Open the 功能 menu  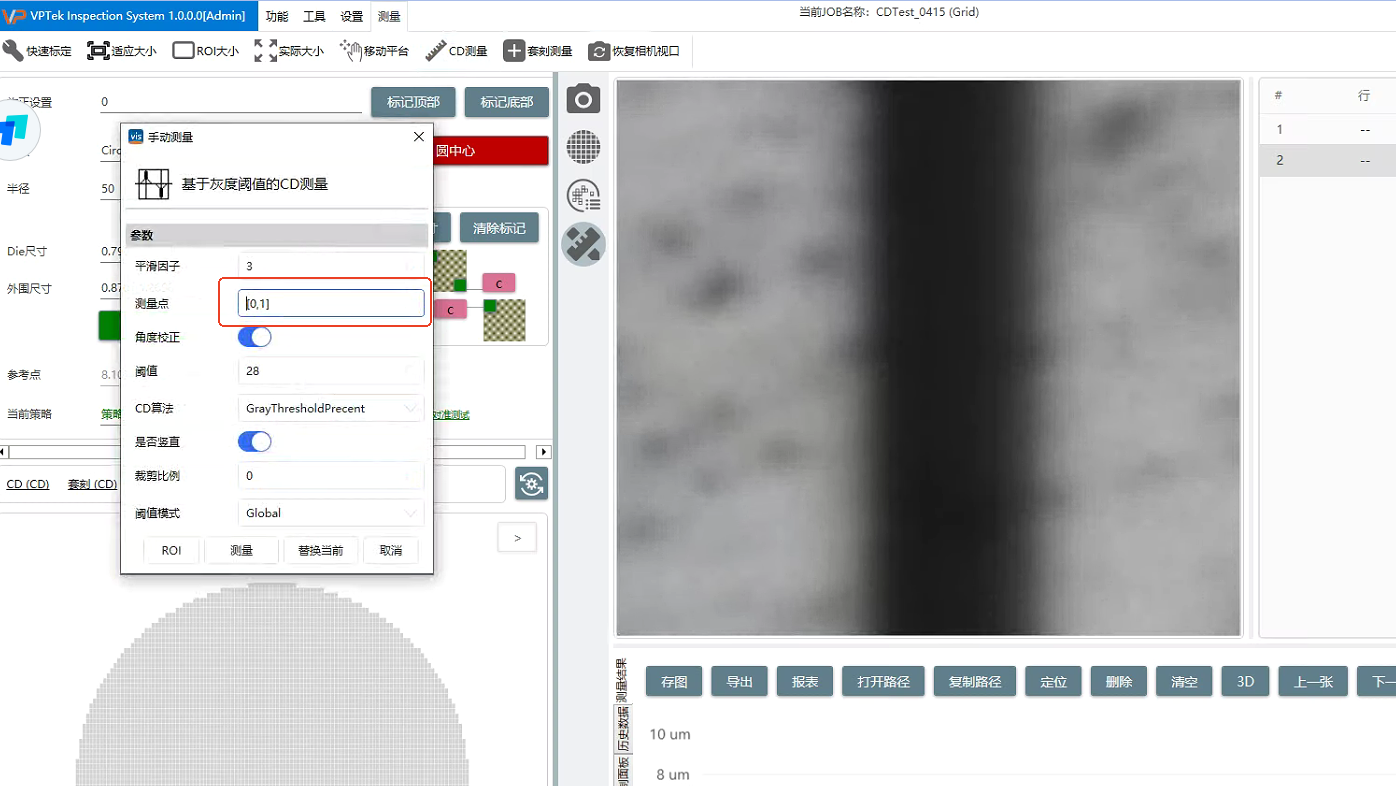click(x=277, y=16)
